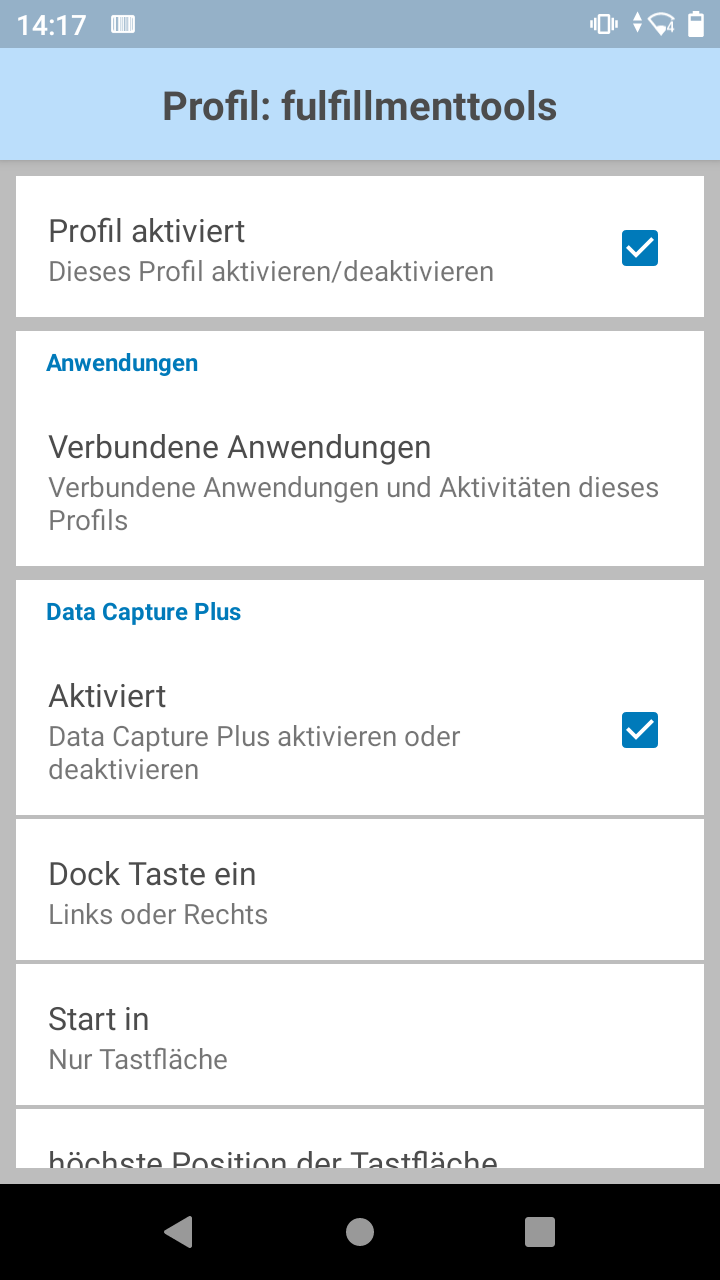Tap the 14:17 clock in status bar
Viewport: 720px width, 1280px height.
point(52,25)
